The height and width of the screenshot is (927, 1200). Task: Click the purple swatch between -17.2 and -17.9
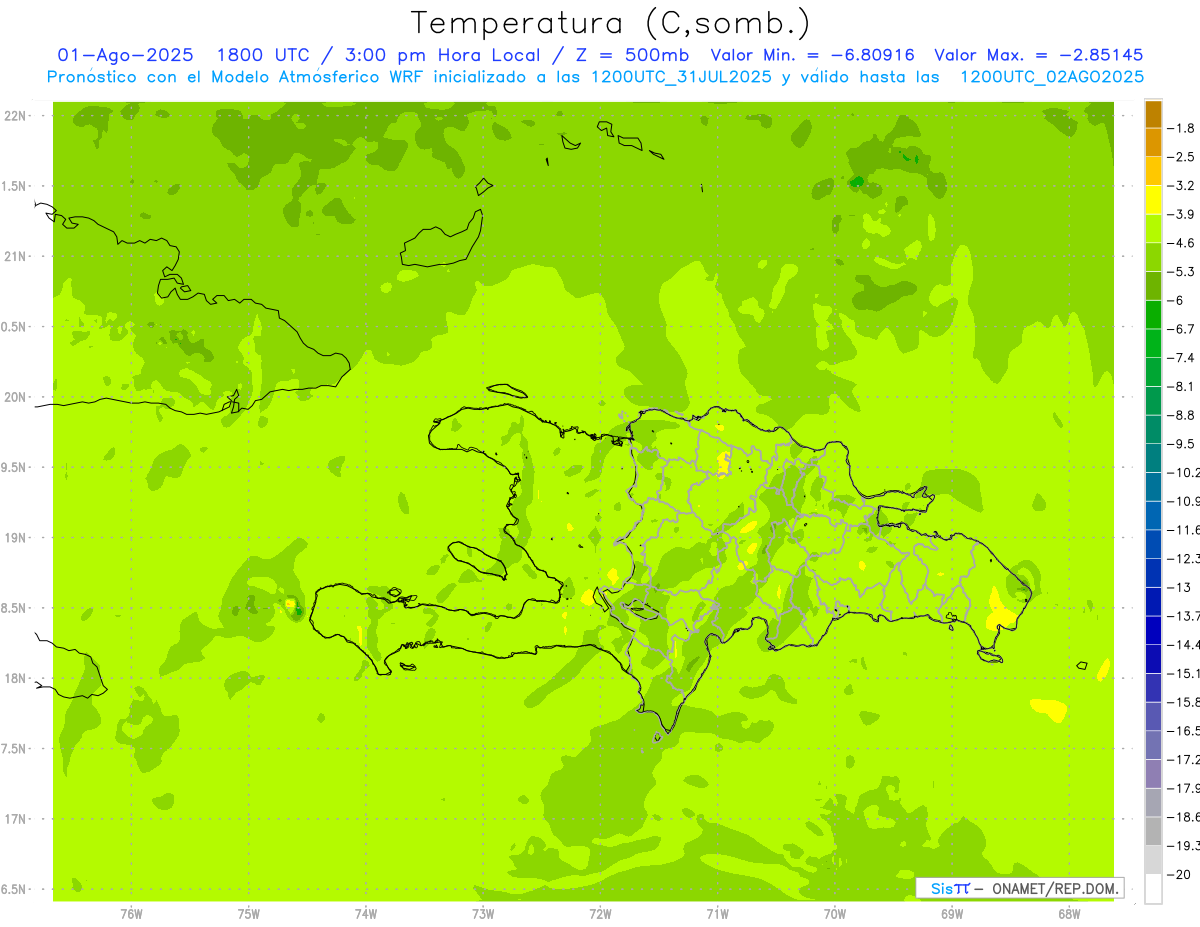(1153, 773)
